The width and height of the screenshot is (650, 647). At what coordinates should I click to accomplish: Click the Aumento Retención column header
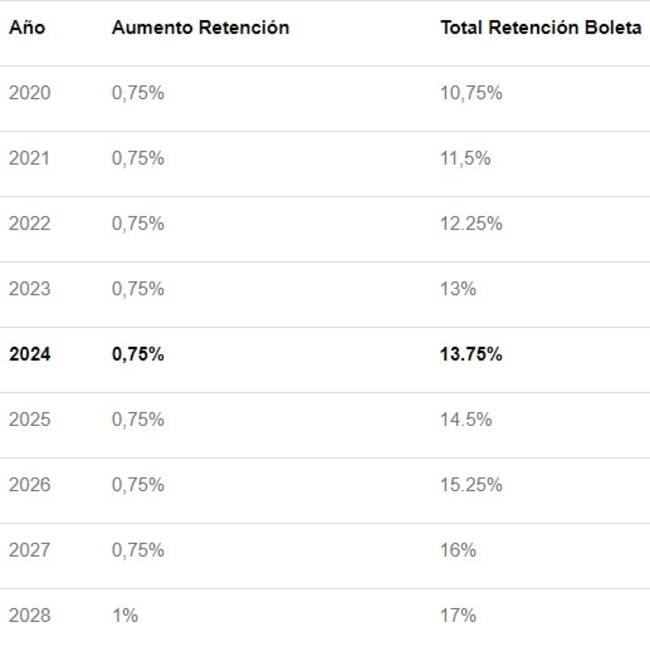[200, 28]
